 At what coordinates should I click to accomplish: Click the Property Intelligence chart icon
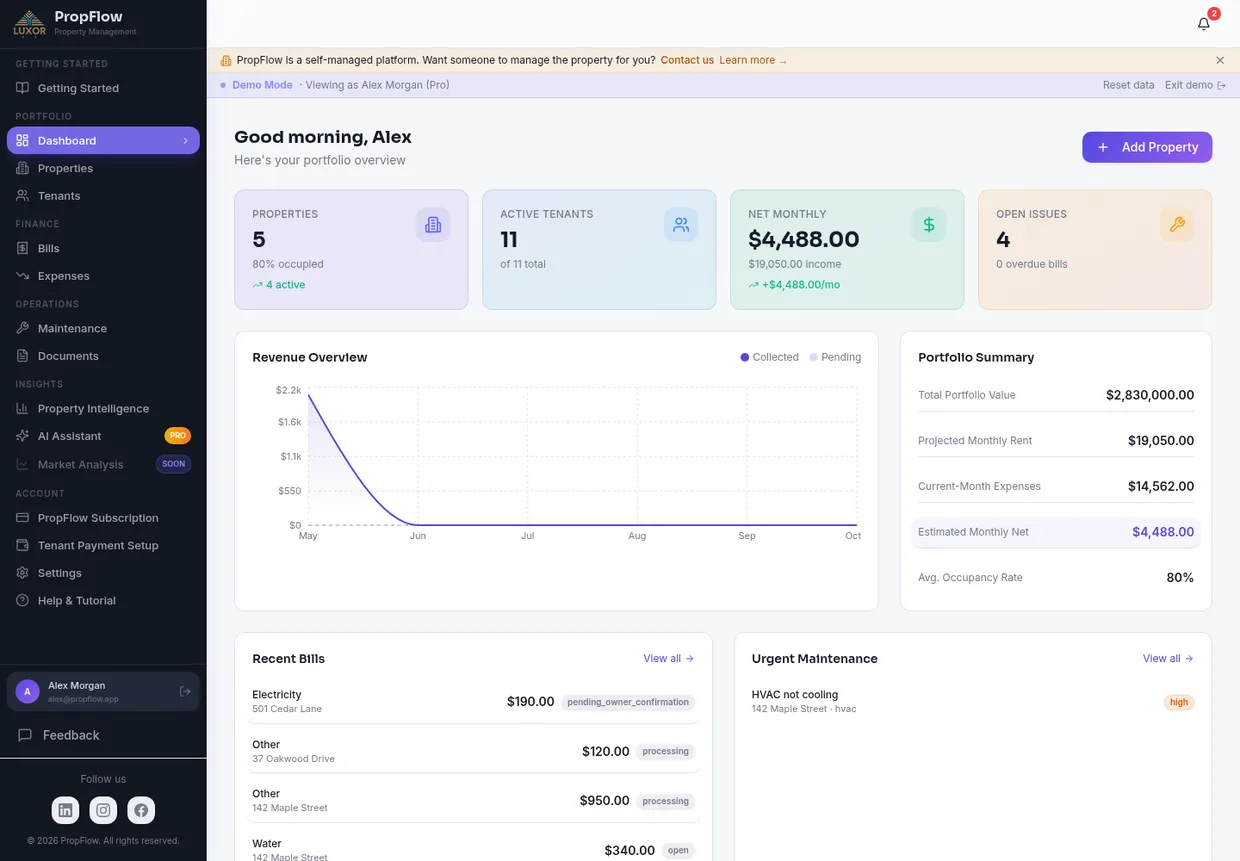coord(22,408)
